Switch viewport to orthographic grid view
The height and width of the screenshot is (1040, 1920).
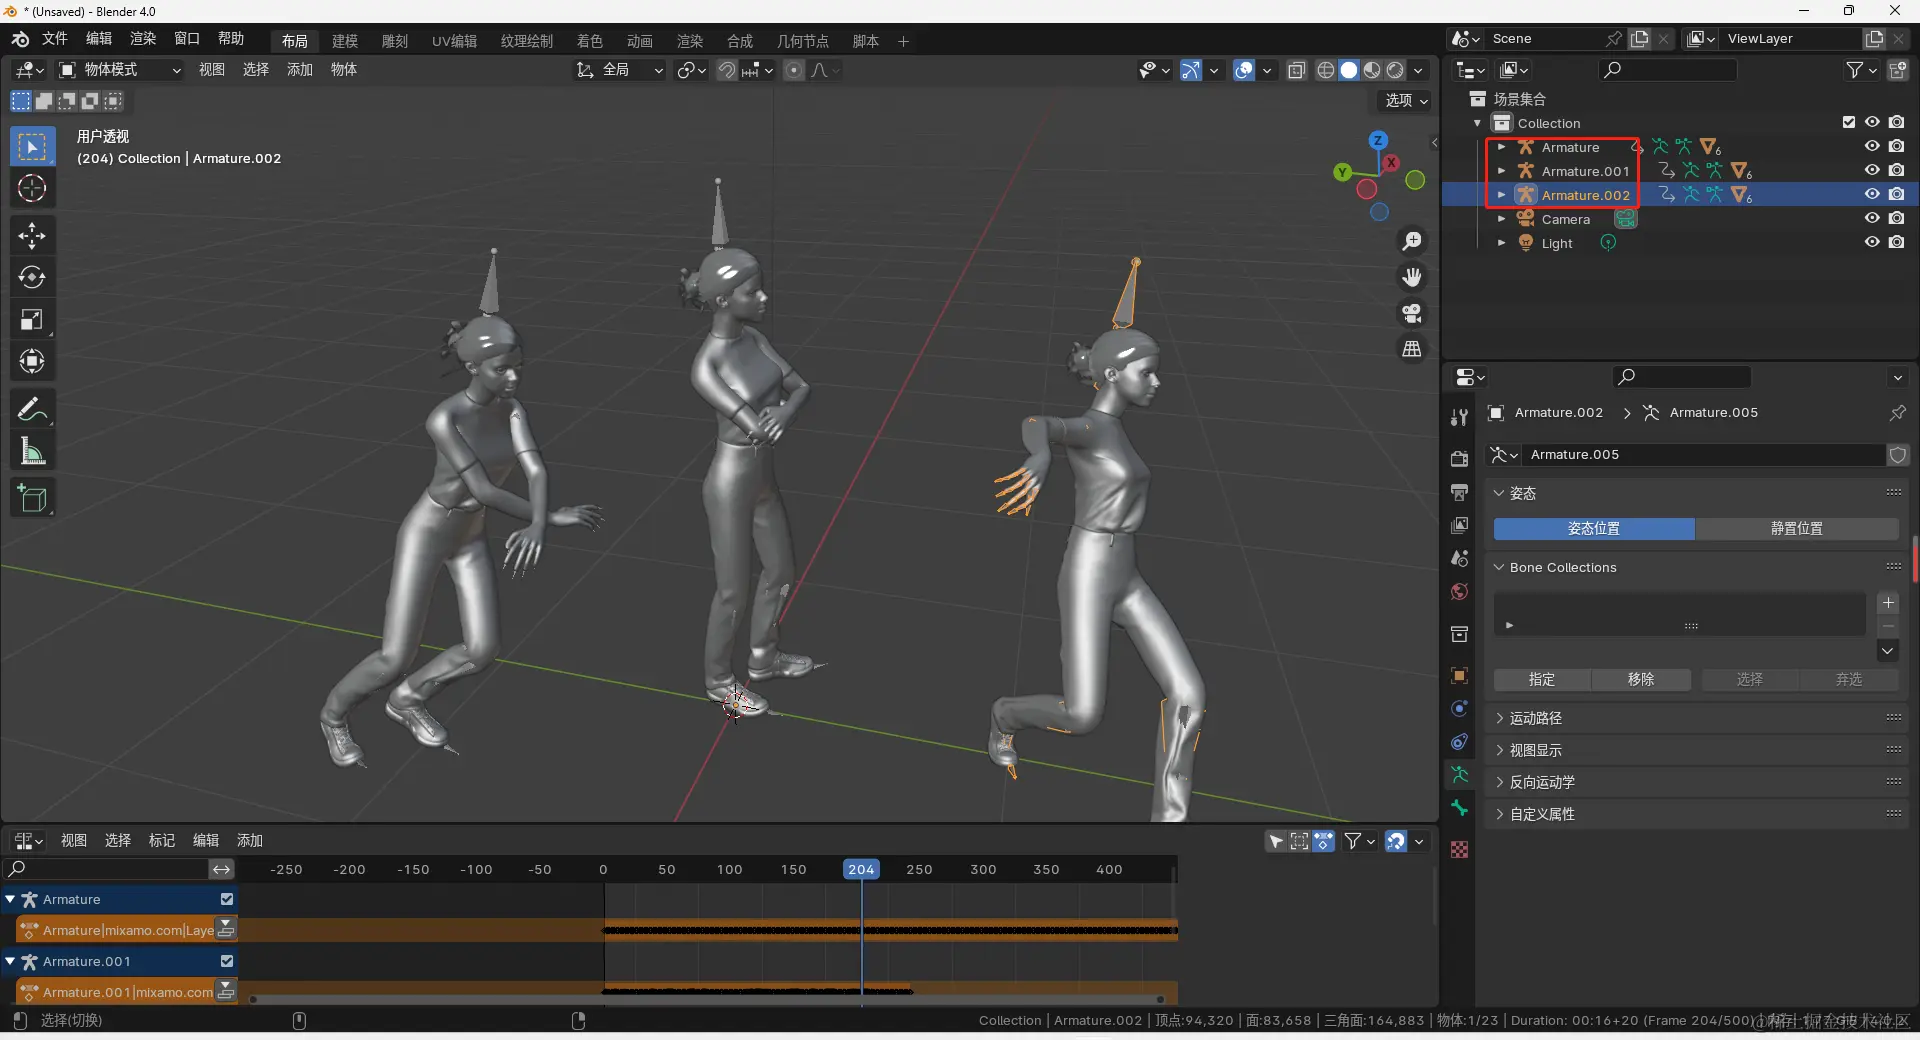tap(1412, 349)
